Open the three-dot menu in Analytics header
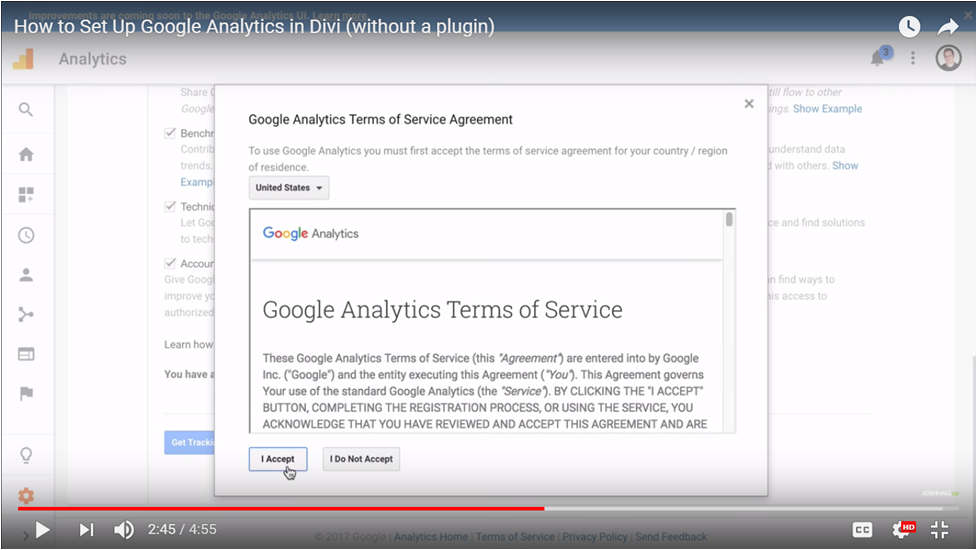Viewport: 977px width, 550px height. [x=913, y=58]
